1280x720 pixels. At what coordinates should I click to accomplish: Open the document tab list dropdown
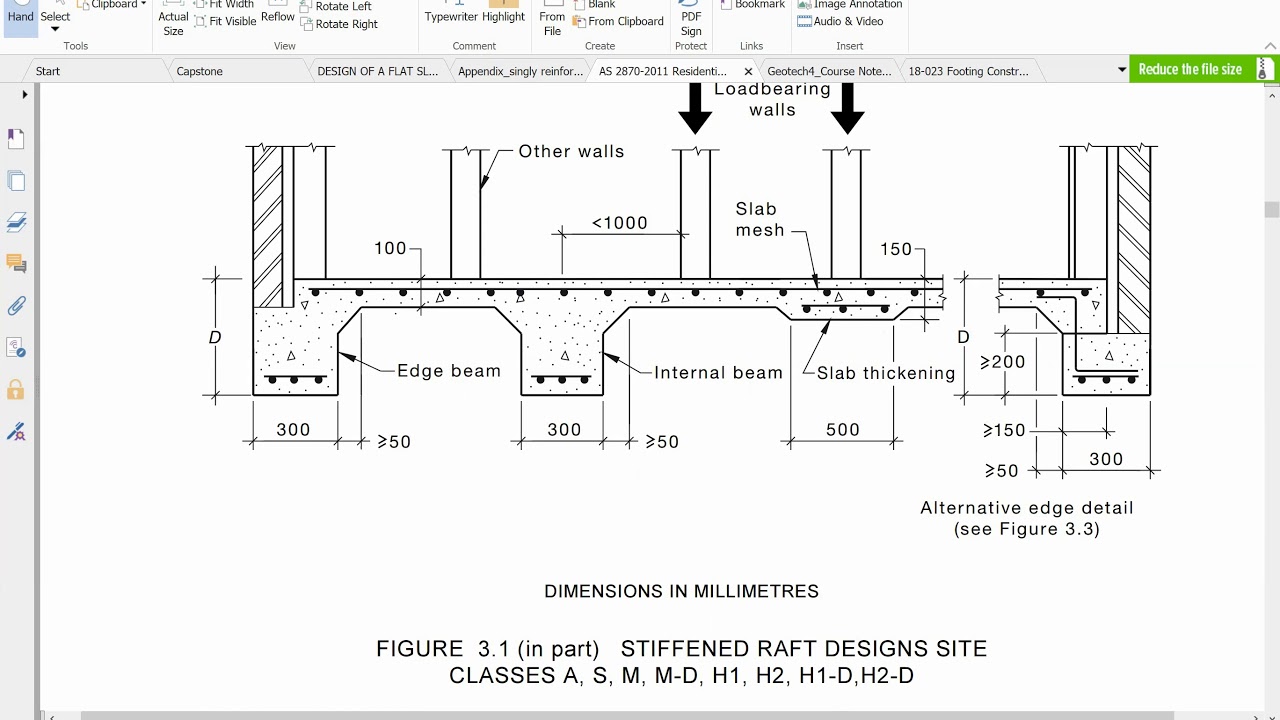[x=1122, y=70]
